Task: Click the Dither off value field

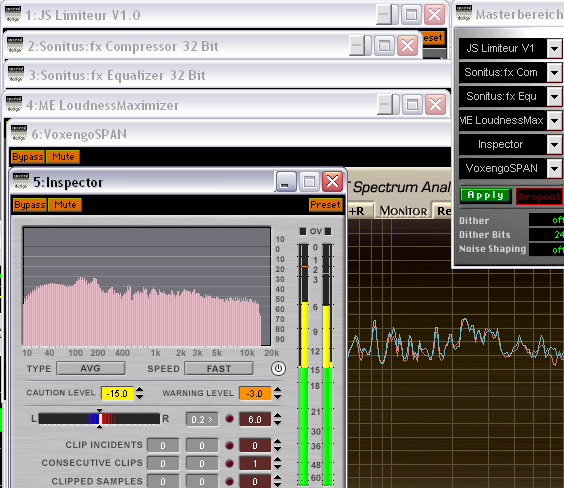Action: click(546, 220)
